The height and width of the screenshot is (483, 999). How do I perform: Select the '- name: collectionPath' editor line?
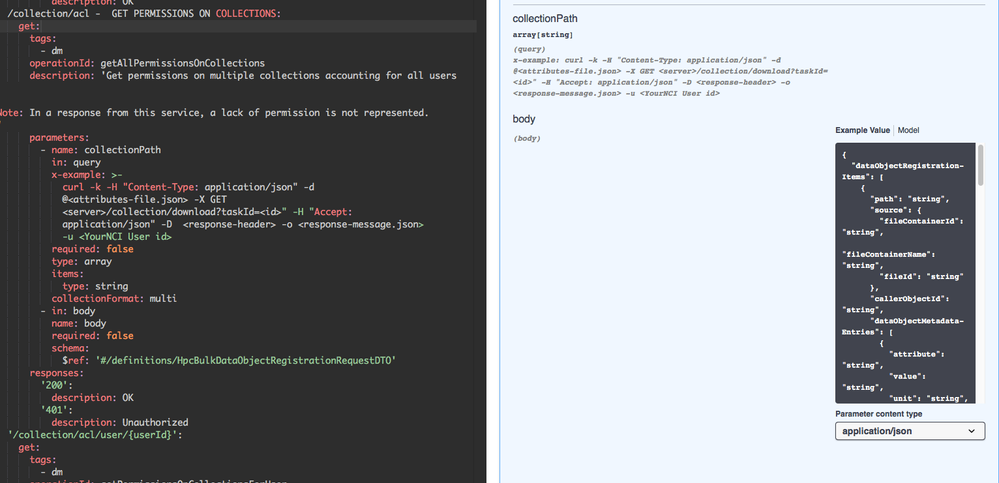click(x=100, y=150)
